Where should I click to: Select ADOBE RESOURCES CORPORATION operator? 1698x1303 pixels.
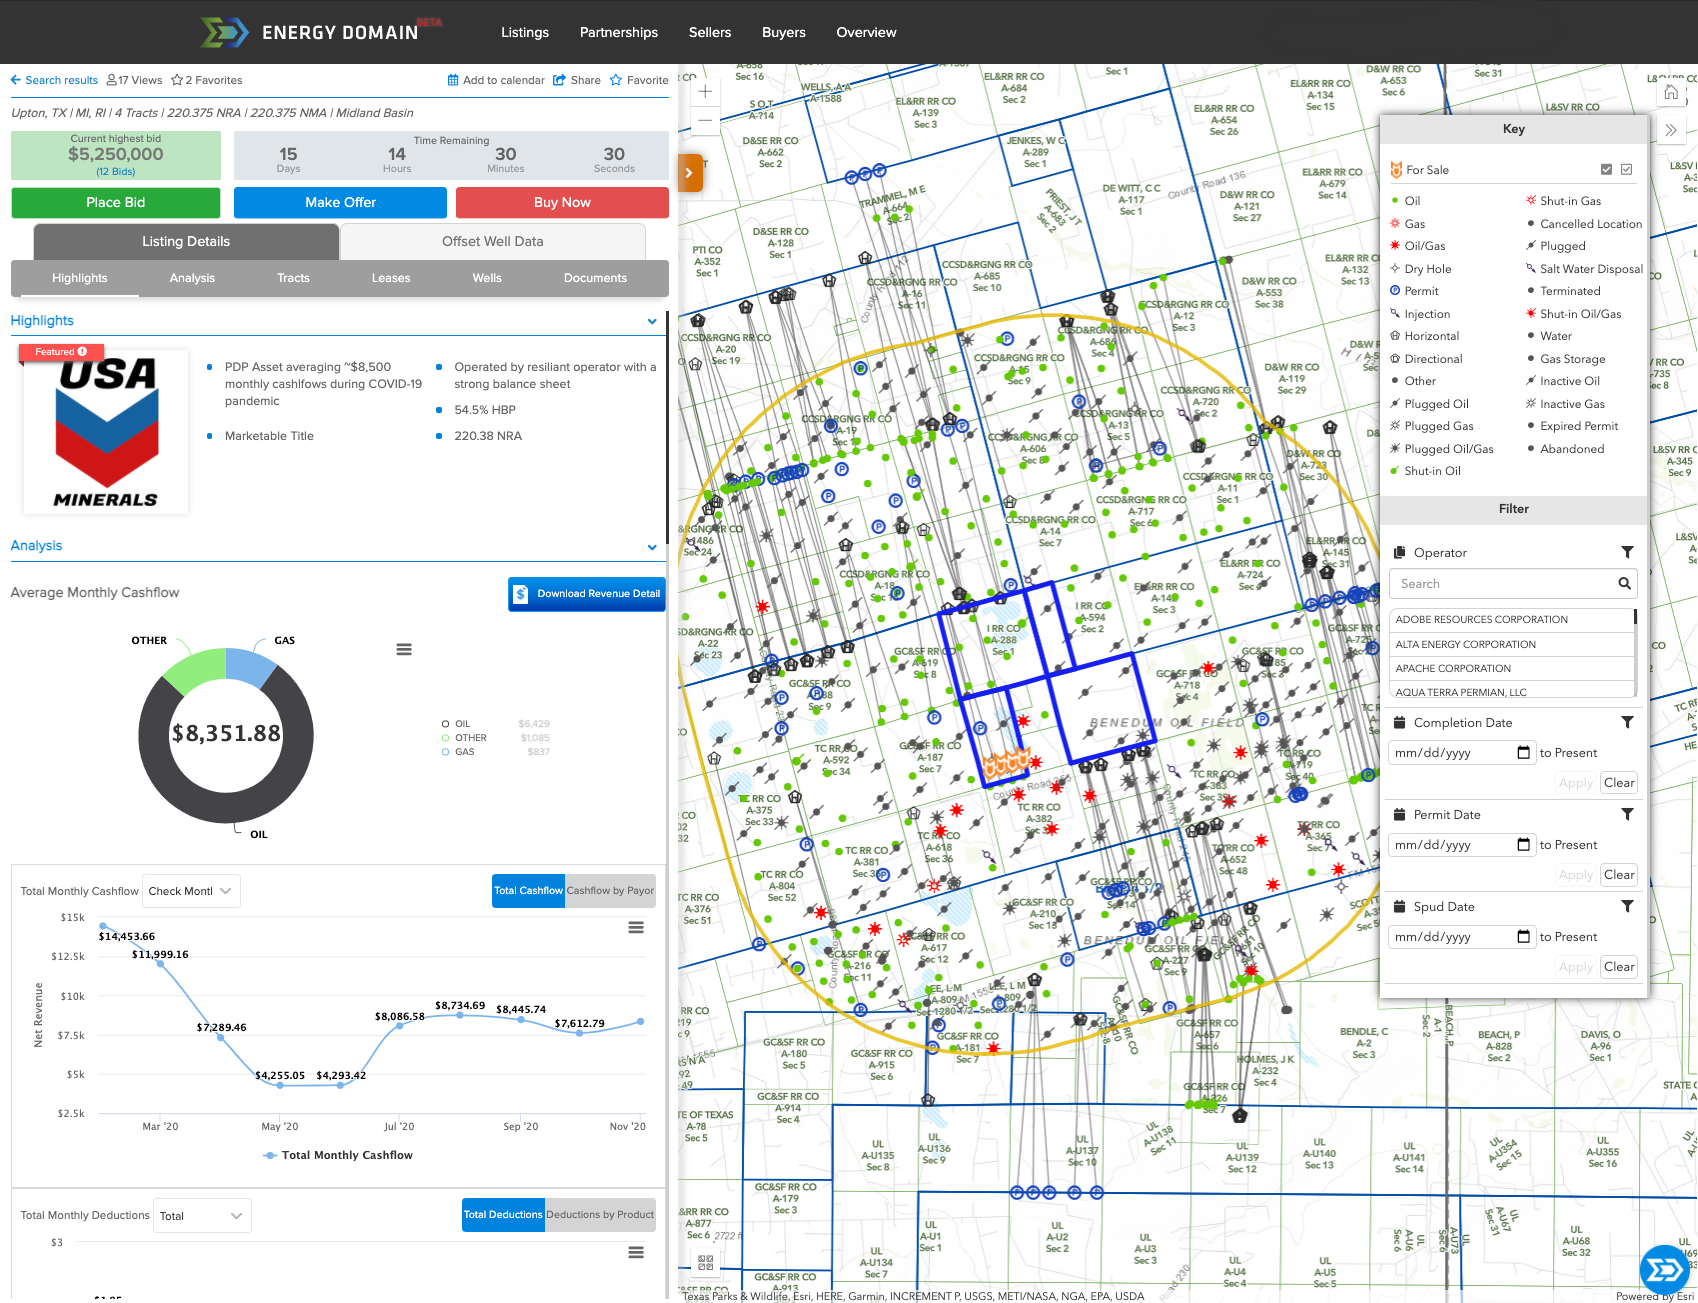click(1512, 620)
